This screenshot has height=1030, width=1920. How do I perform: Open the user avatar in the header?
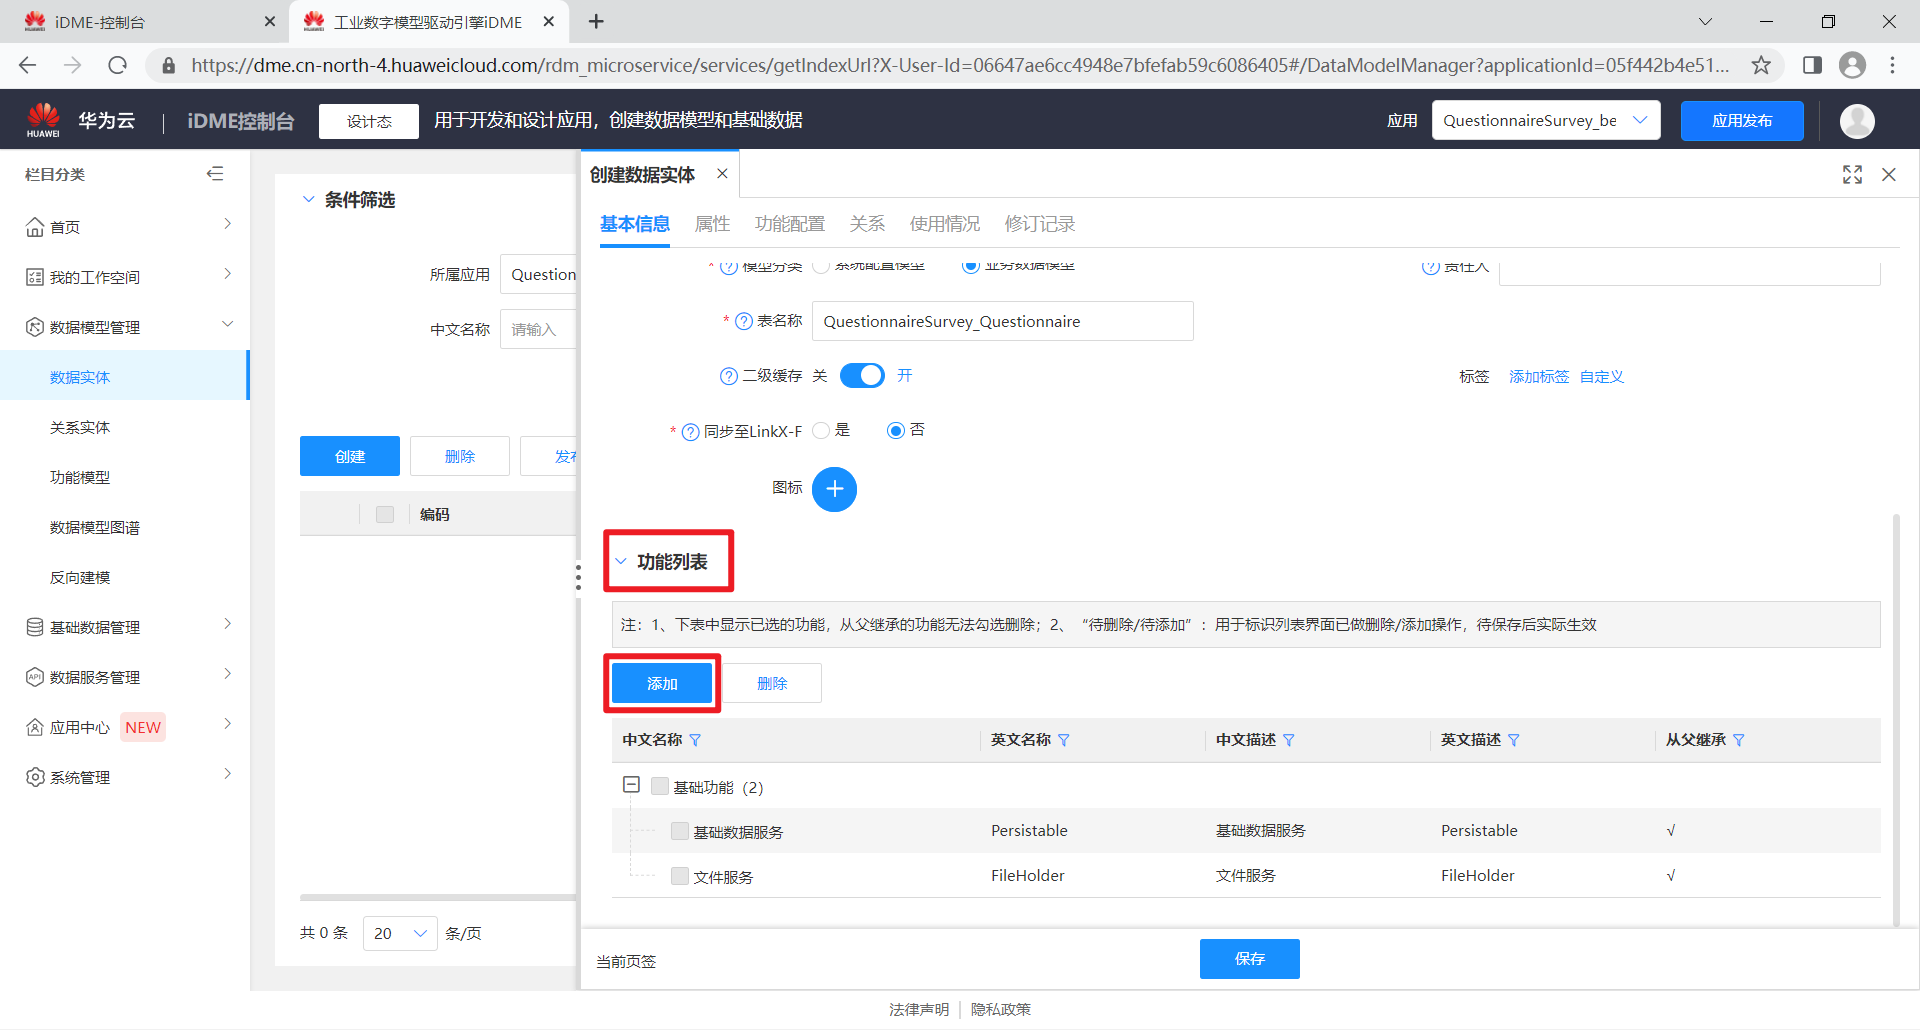pyautogui.click(x=1857, y=121)
